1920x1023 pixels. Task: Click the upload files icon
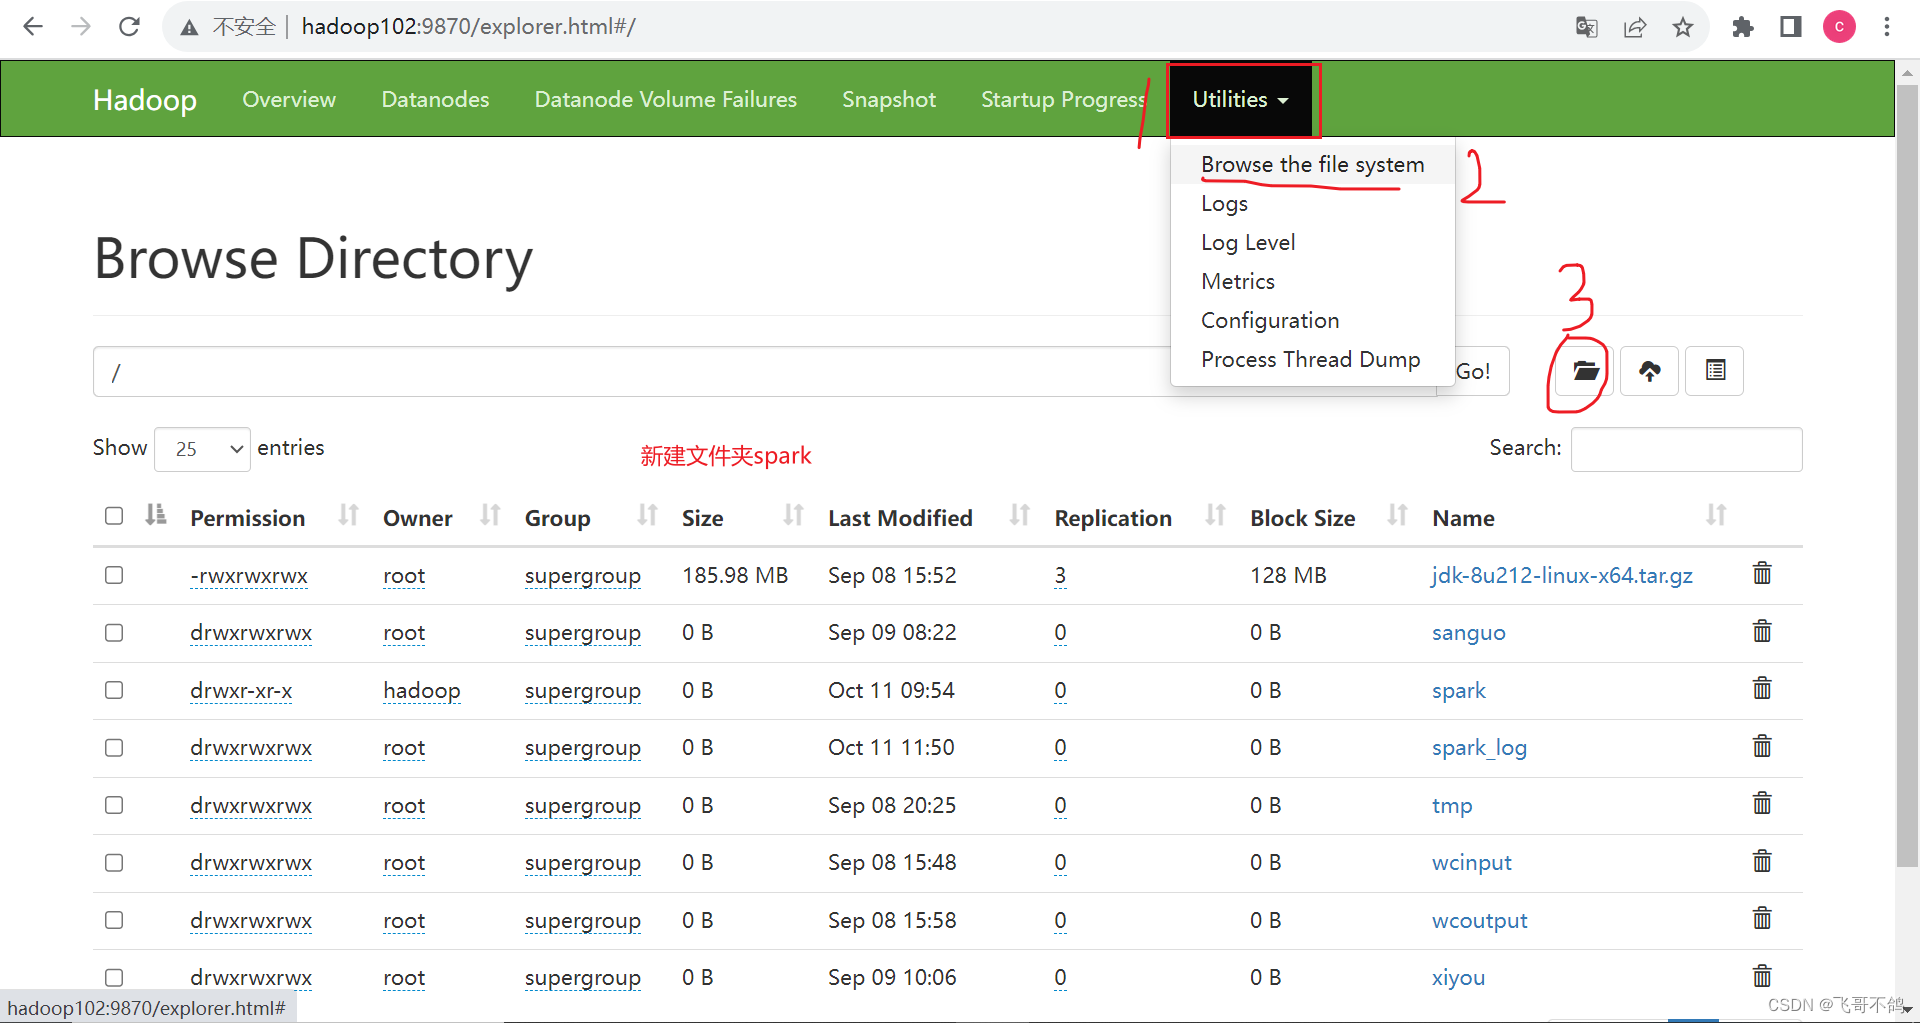coord(1649,371)
